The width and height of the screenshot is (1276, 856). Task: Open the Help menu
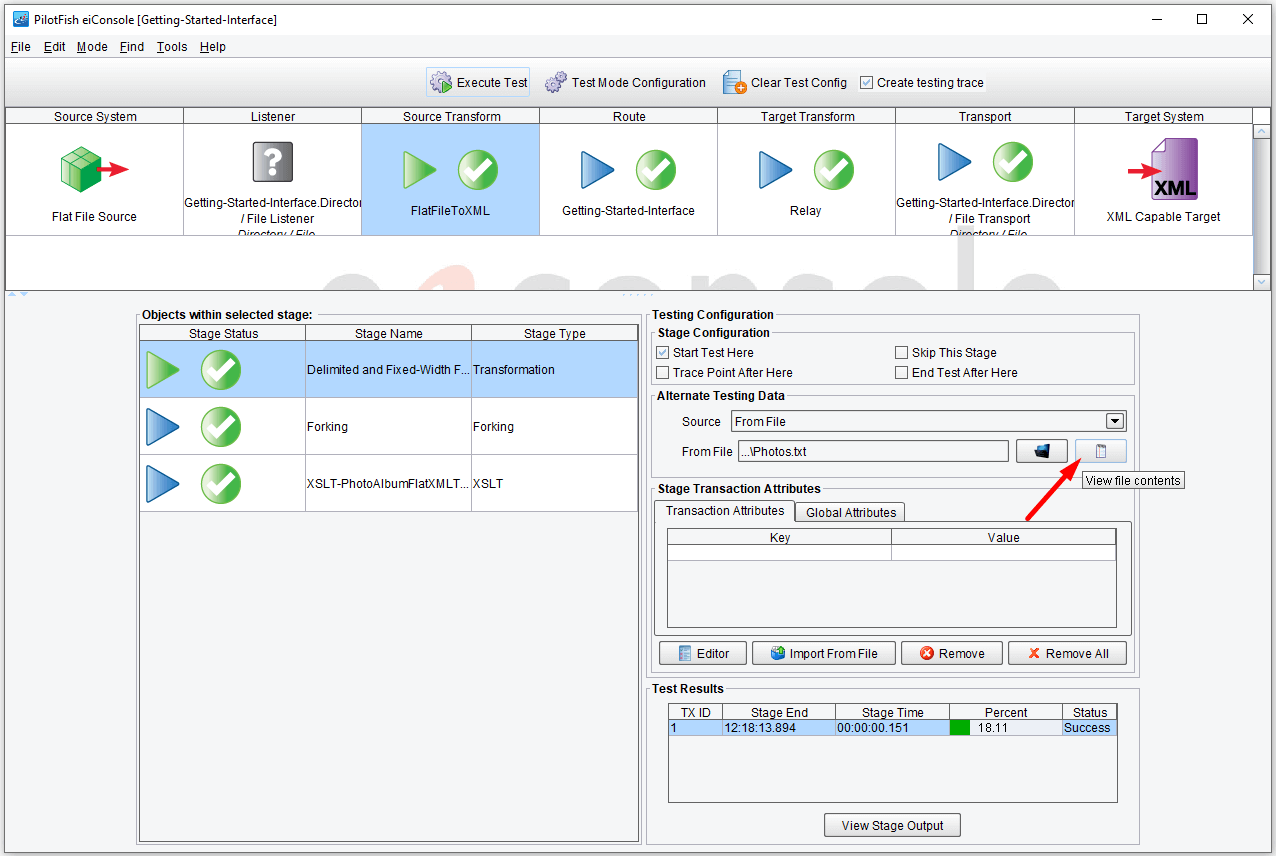point(212,47)
